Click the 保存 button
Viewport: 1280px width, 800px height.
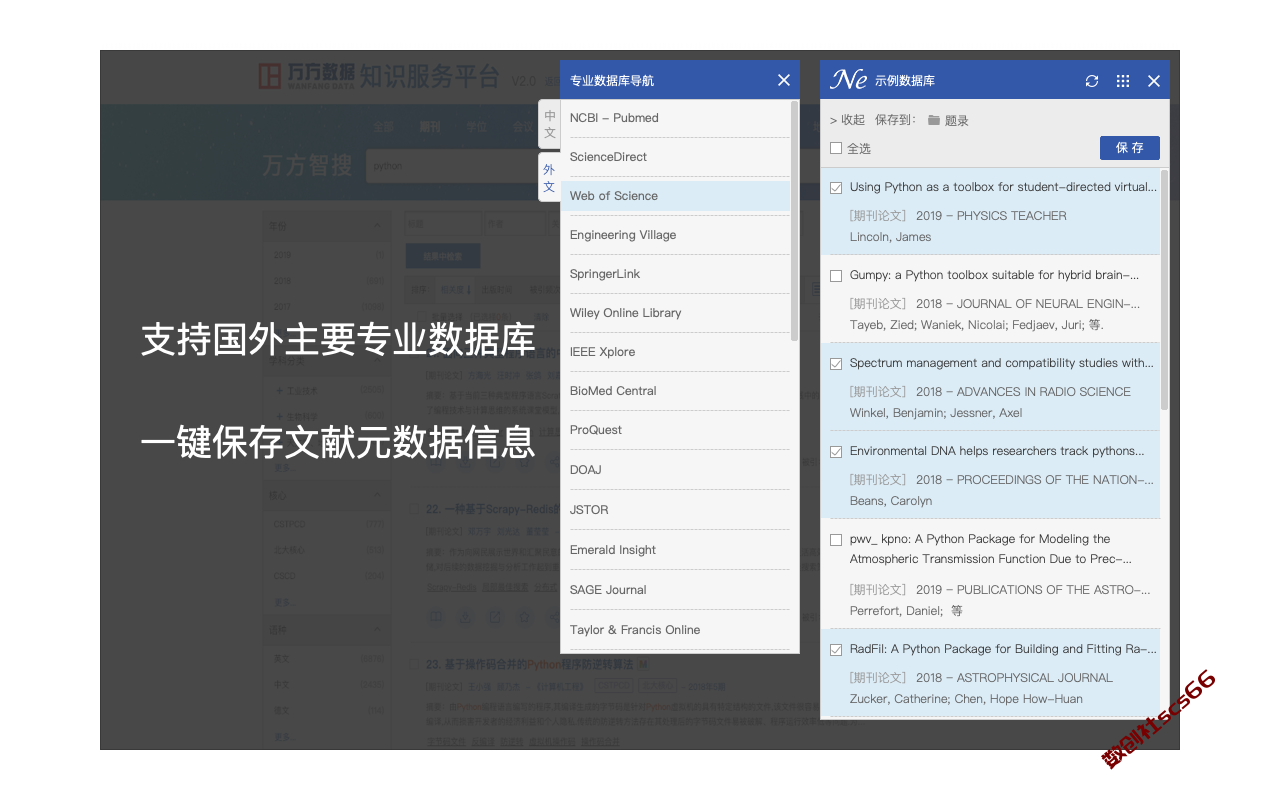pyautogui.click(x=1130, y=148)
